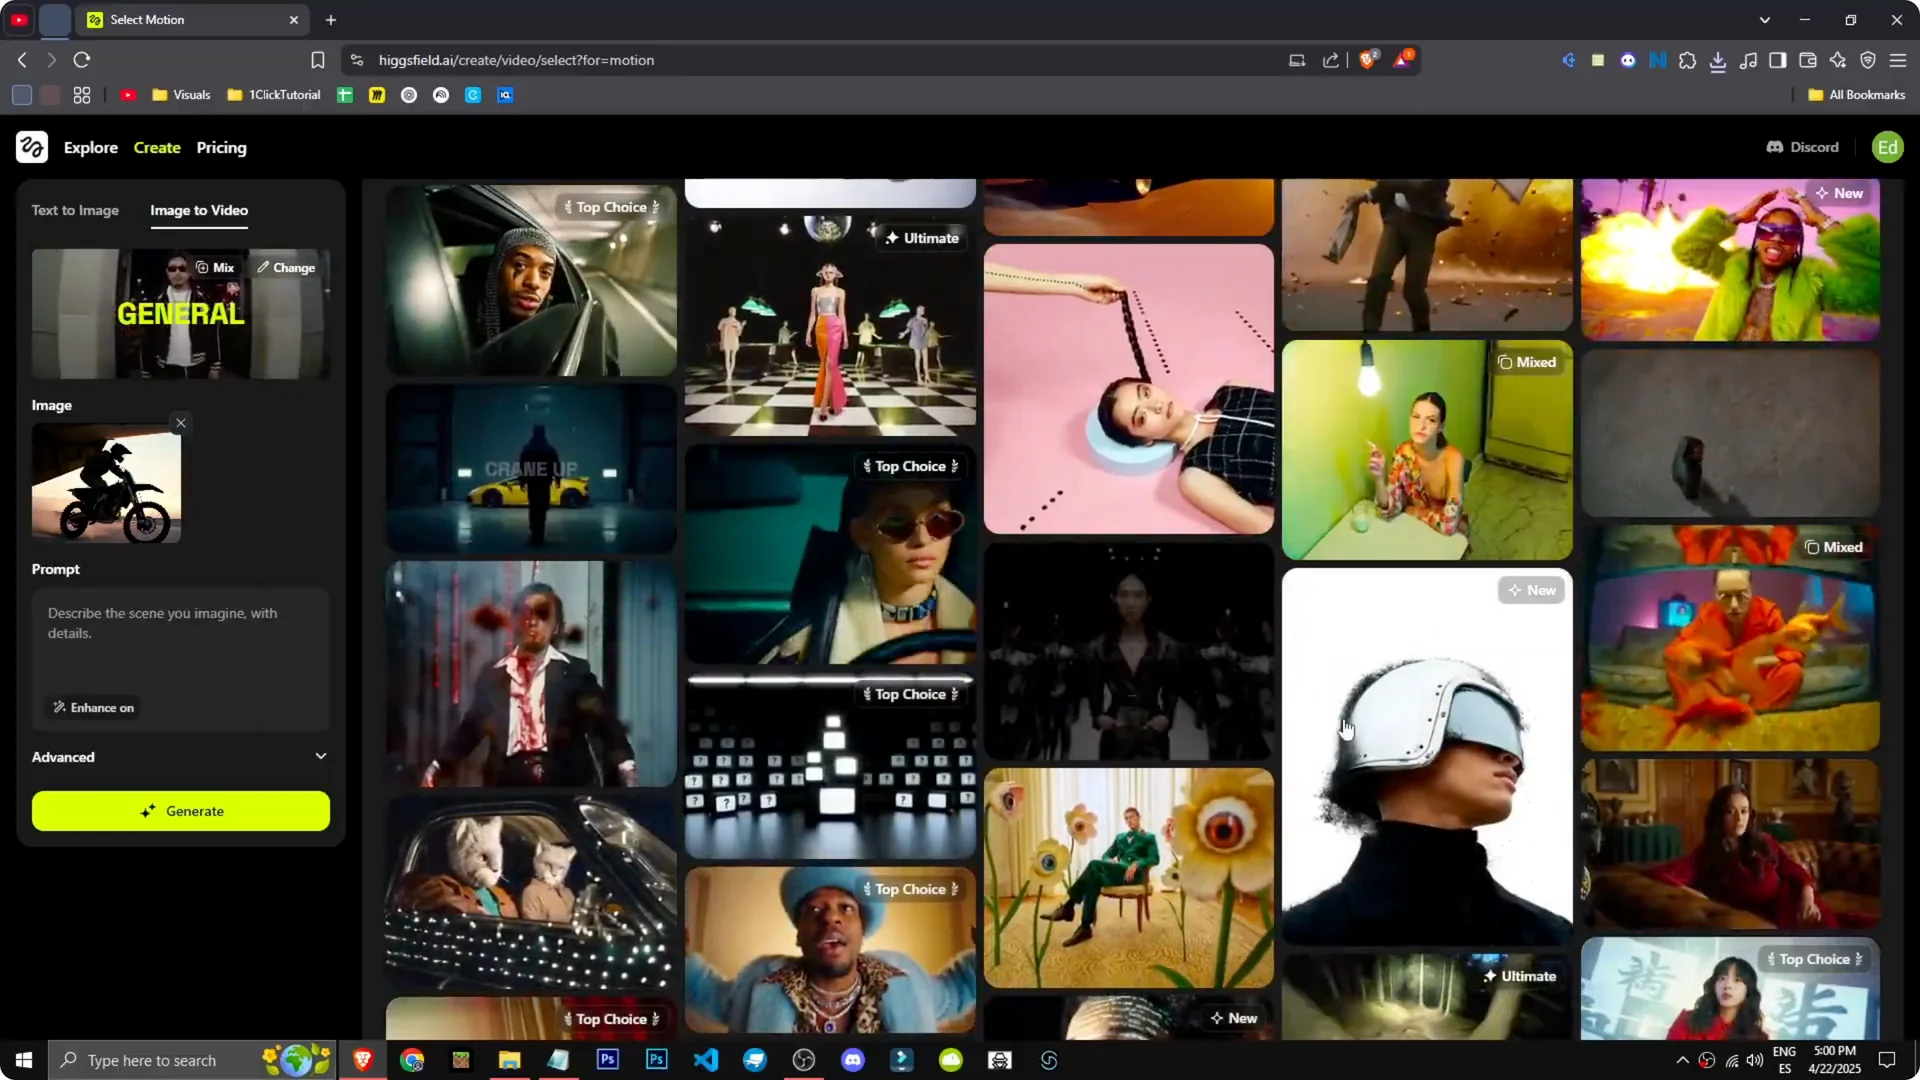1920x1080 pixels.
Task: Click the Generate button
Action: coord(180,811)
